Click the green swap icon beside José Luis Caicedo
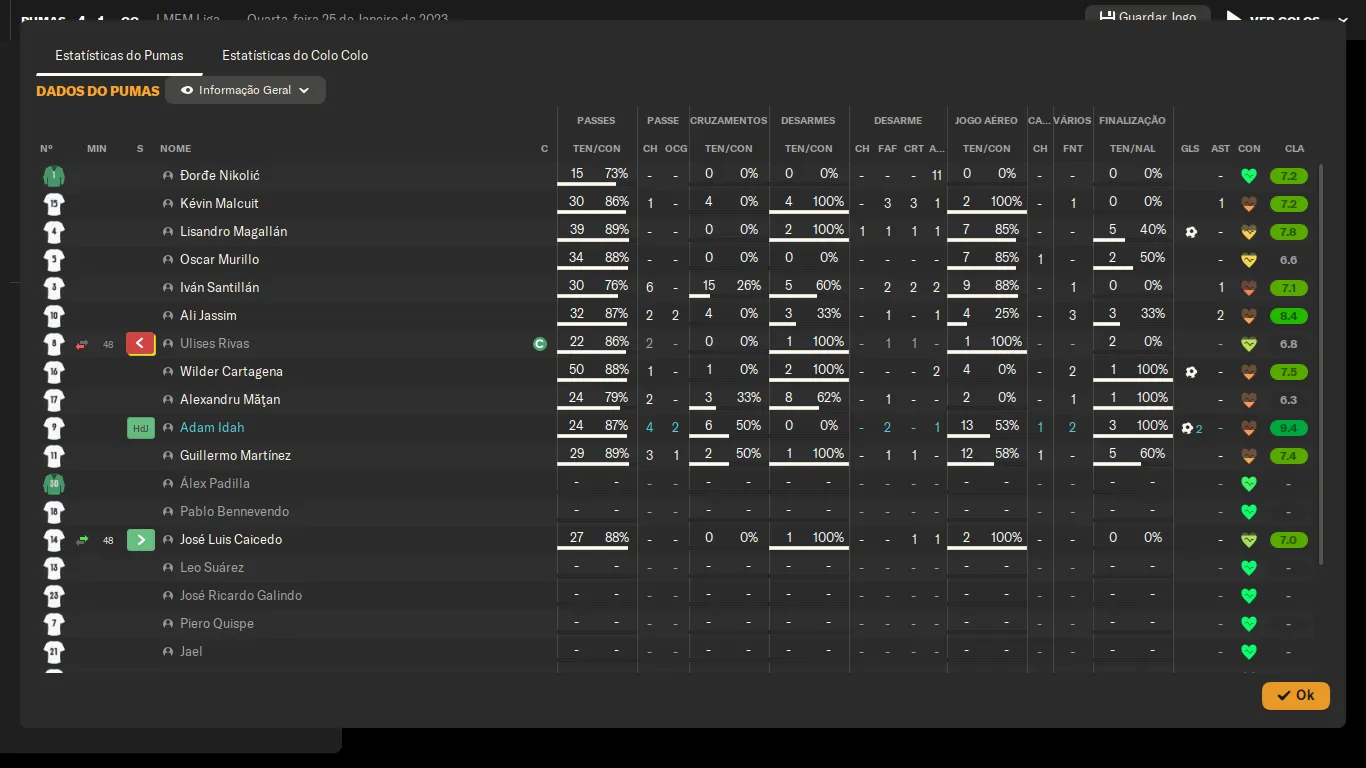 click(82, 540)
